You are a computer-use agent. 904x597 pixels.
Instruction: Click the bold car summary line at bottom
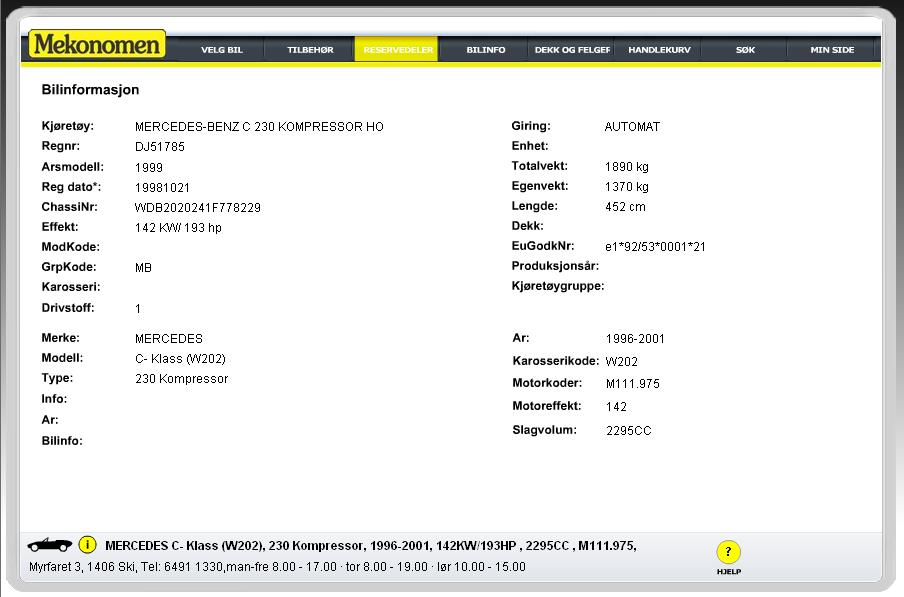tap(370, 546)
